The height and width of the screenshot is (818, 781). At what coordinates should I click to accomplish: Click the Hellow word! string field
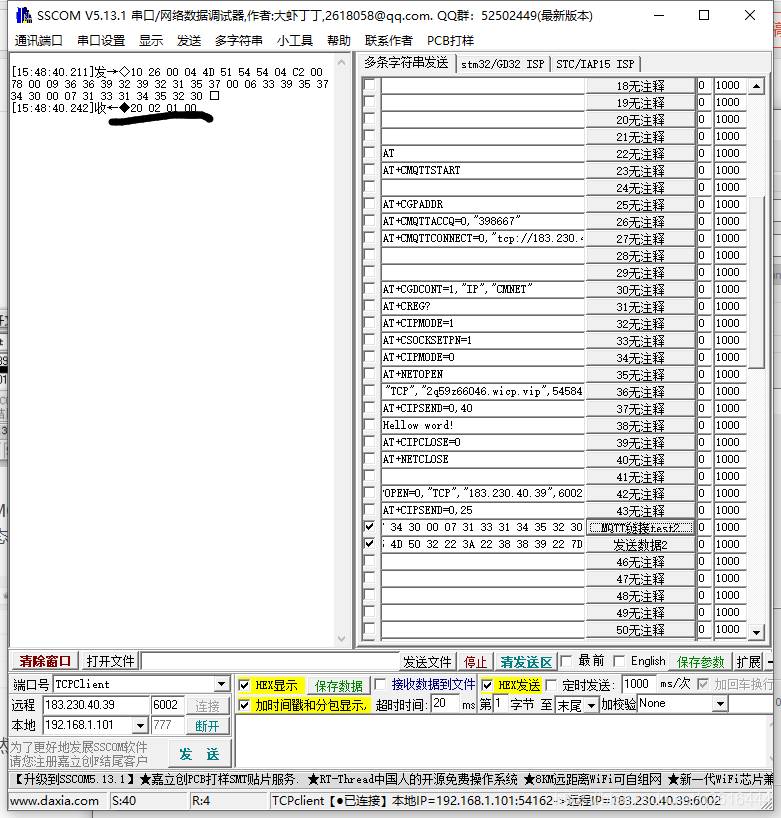click(483, 425)
